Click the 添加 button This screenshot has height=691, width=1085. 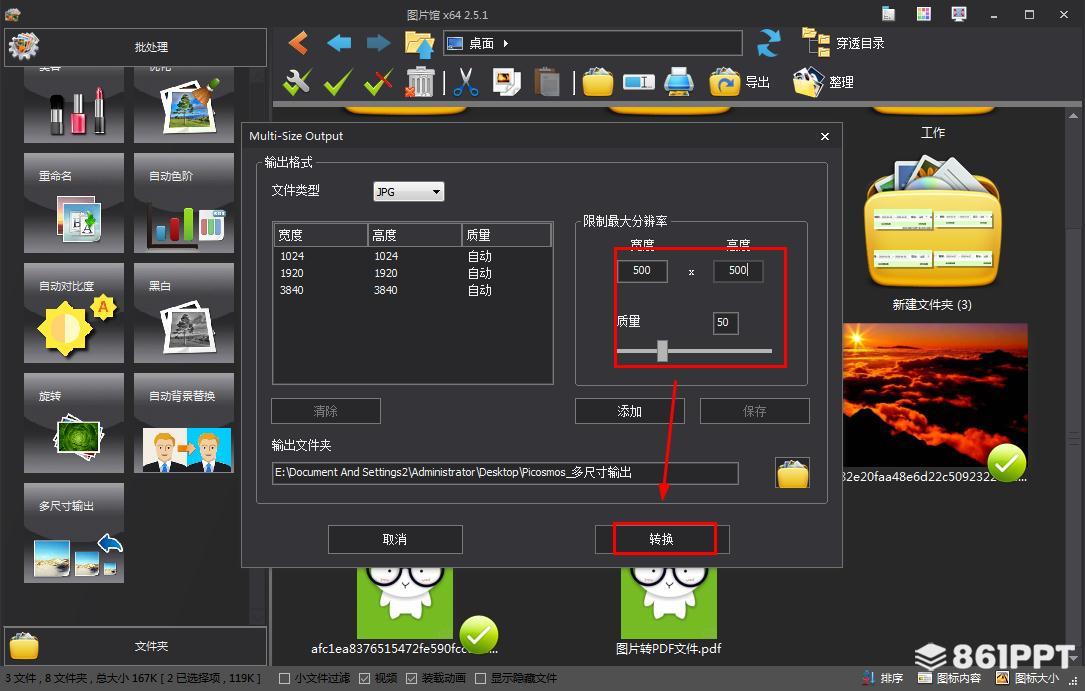tap(630, 411)
